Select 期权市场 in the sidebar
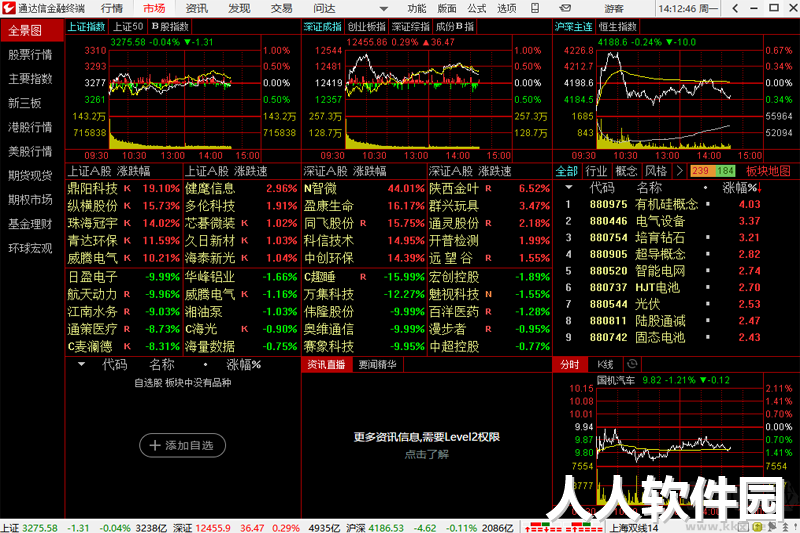Image resolution: width=800 pixels, height=533 pixels. pyautogui.click(x=32, y=199)
